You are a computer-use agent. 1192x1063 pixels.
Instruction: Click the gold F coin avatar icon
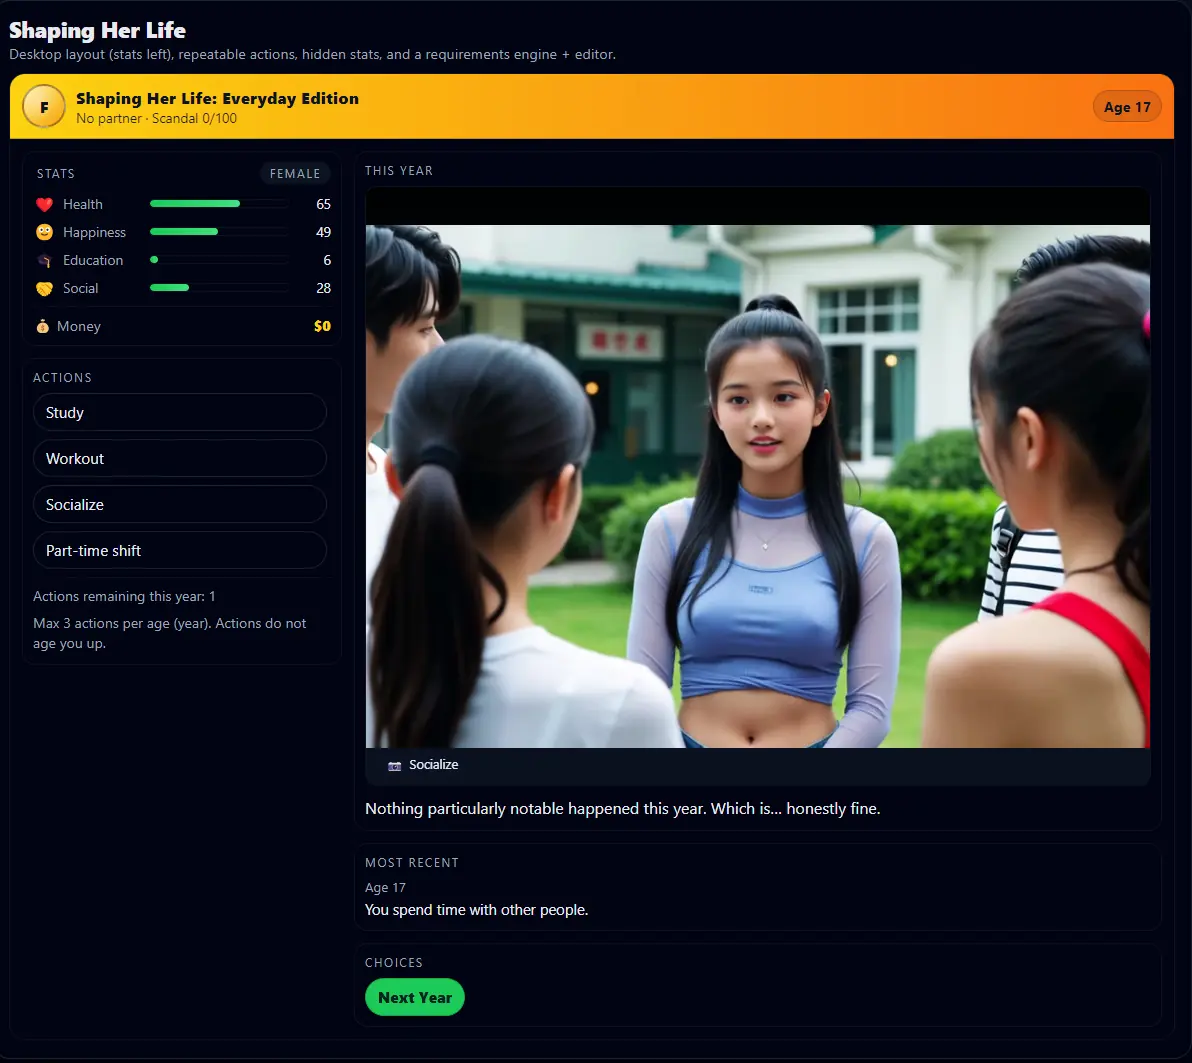pyautogui.click(x=44, y=106)
